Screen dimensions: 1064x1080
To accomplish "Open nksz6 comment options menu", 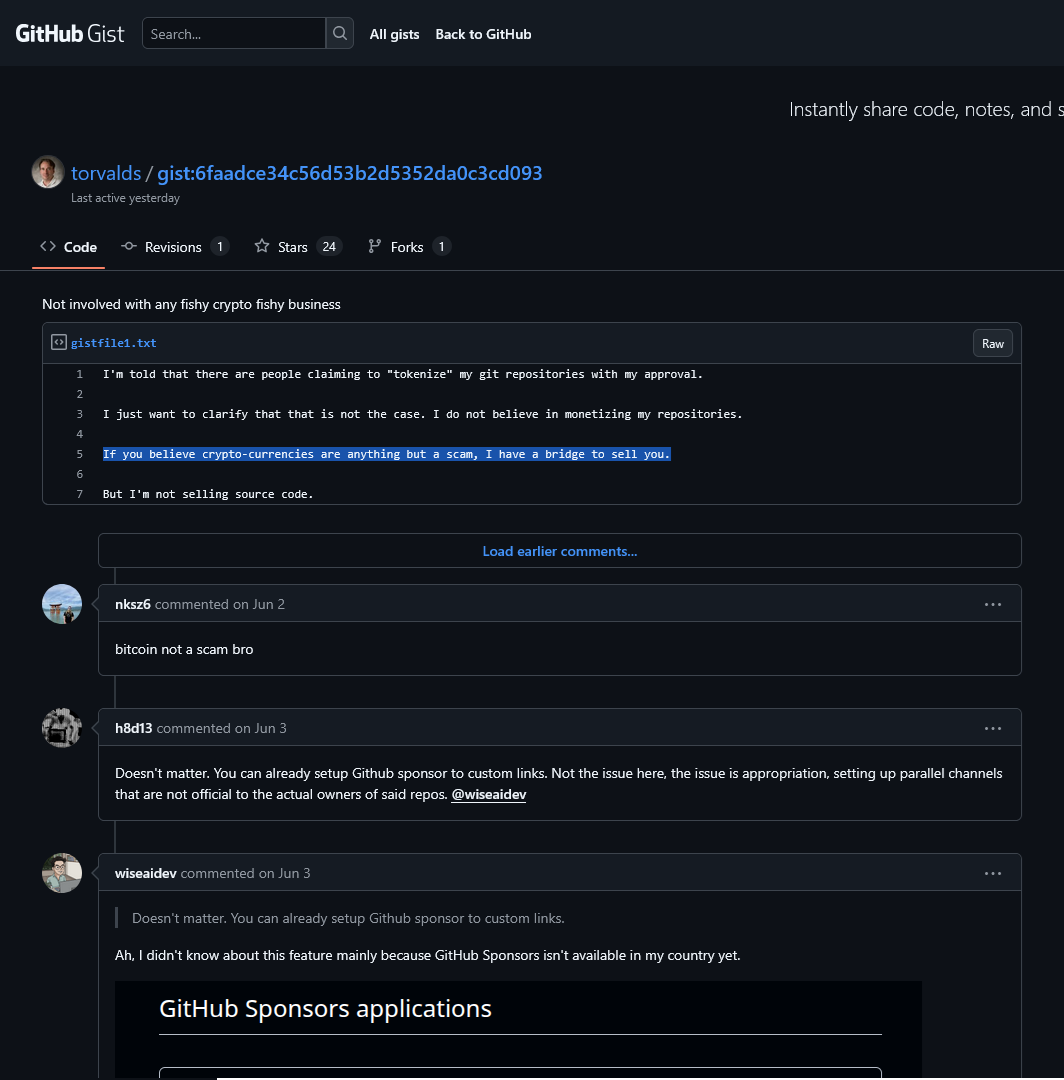I will coord(992,604).
